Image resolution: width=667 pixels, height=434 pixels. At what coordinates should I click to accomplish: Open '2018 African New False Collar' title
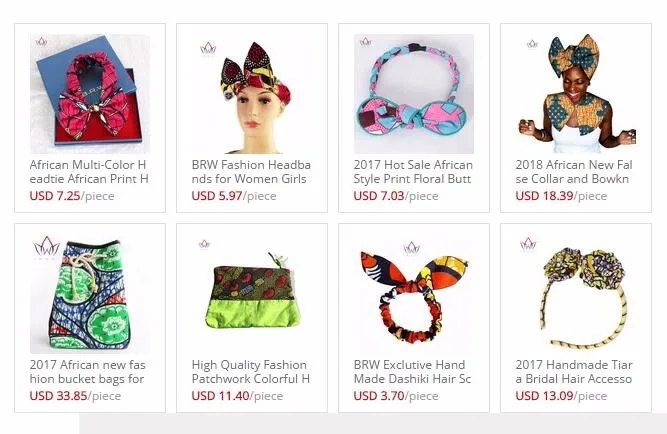[x=574, y=171]
